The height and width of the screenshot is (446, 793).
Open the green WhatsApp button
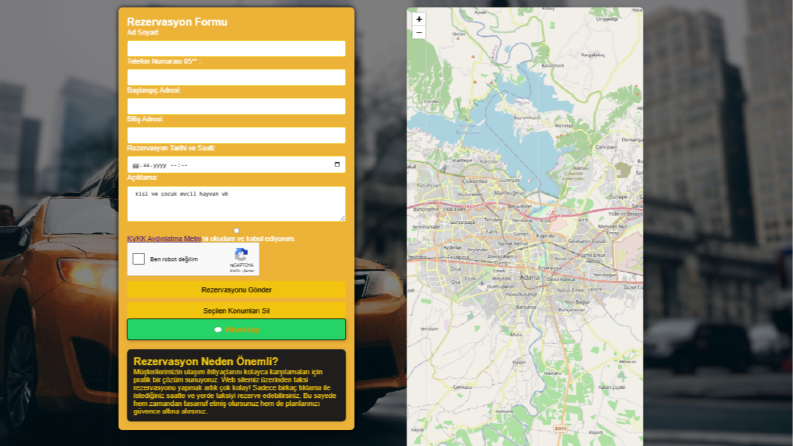[236, 329]
